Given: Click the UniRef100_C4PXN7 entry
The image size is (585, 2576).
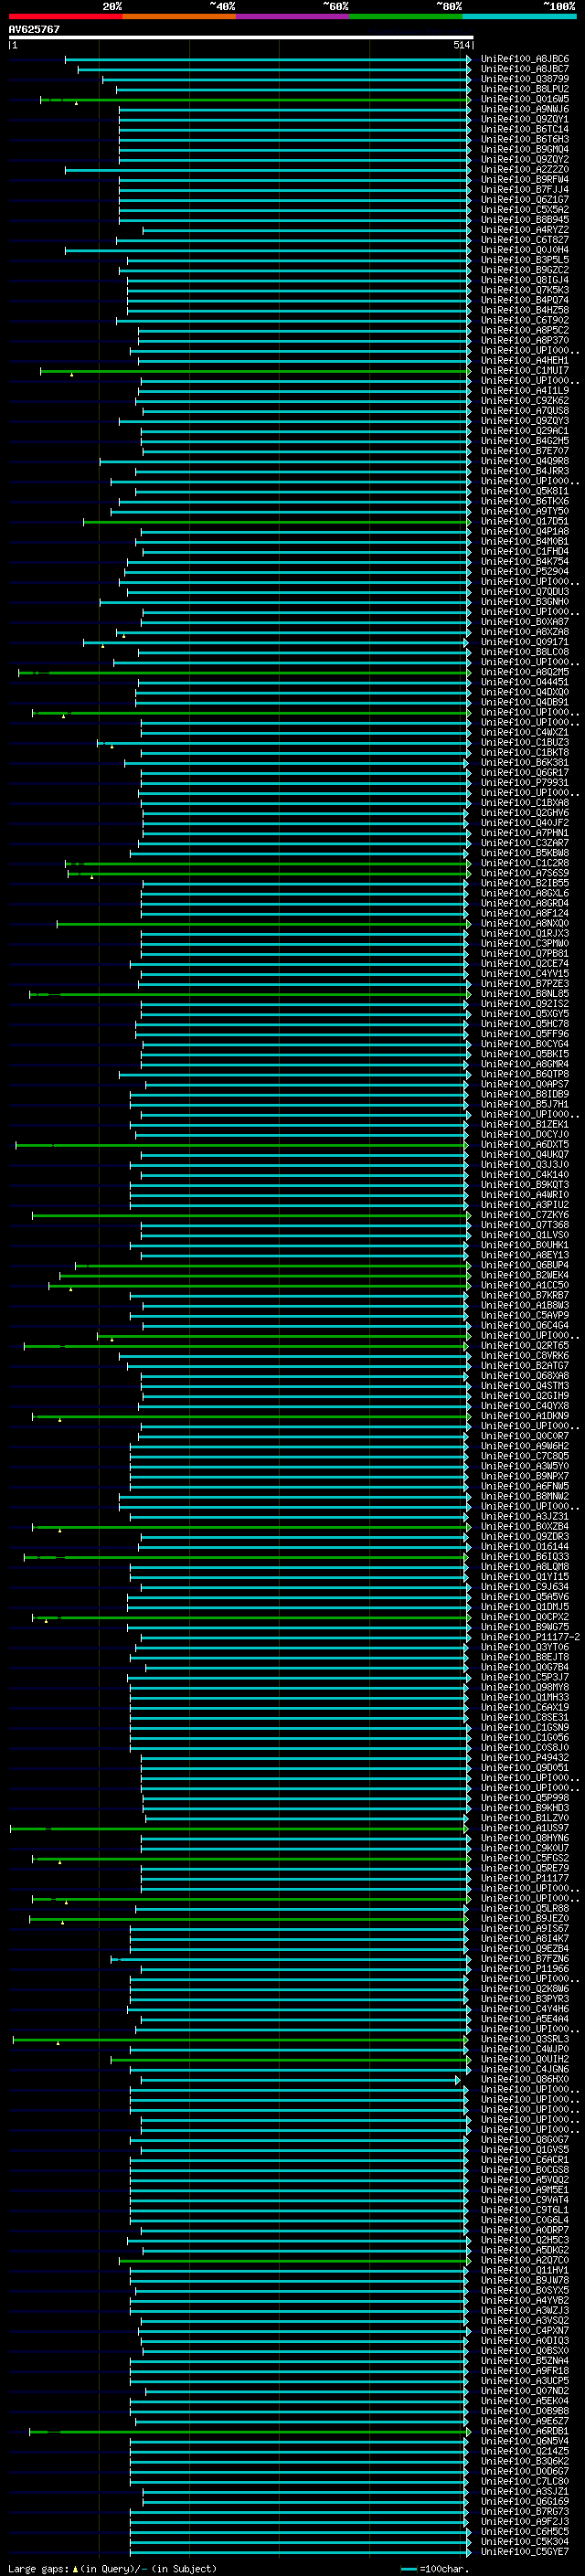Looking at the screenshot, I should click(x=525, y=2331).
